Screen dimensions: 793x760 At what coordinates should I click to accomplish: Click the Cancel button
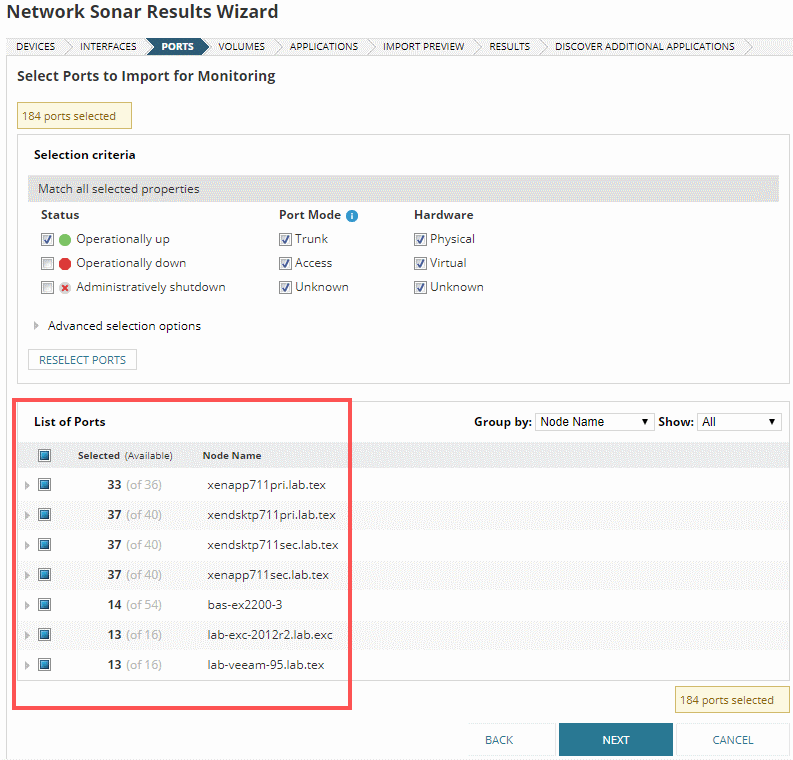click(x=732, y=740)
